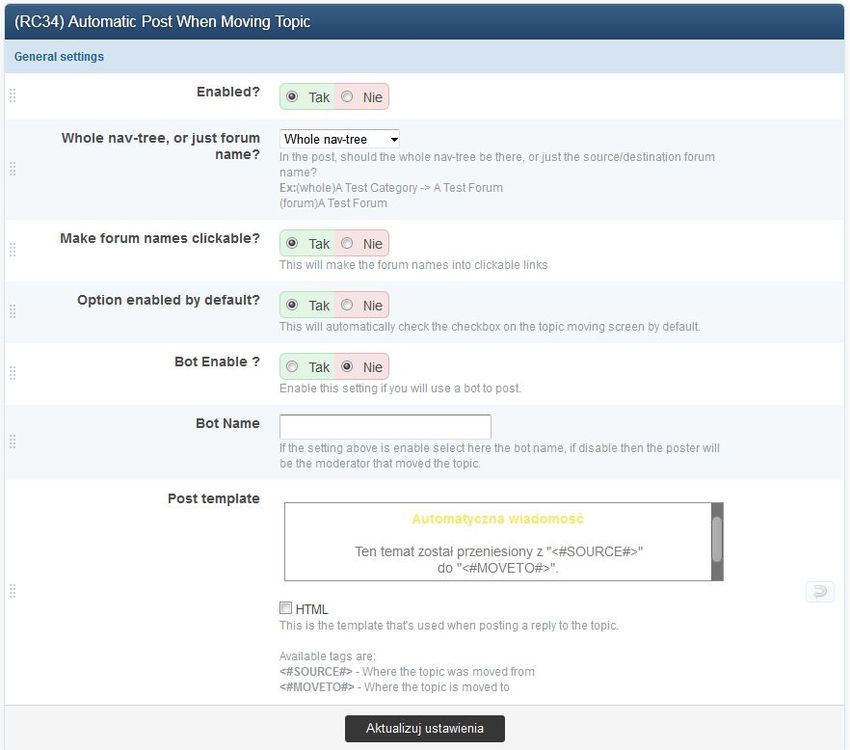Select Nie for the Enabled setting
This screenshot has height=750, width=850.
tap(347, 97)
